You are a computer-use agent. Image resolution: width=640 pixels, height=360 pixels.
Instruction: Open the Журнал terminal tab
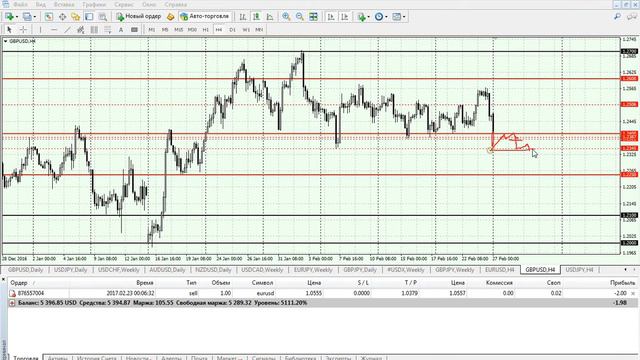pos(371,358)
